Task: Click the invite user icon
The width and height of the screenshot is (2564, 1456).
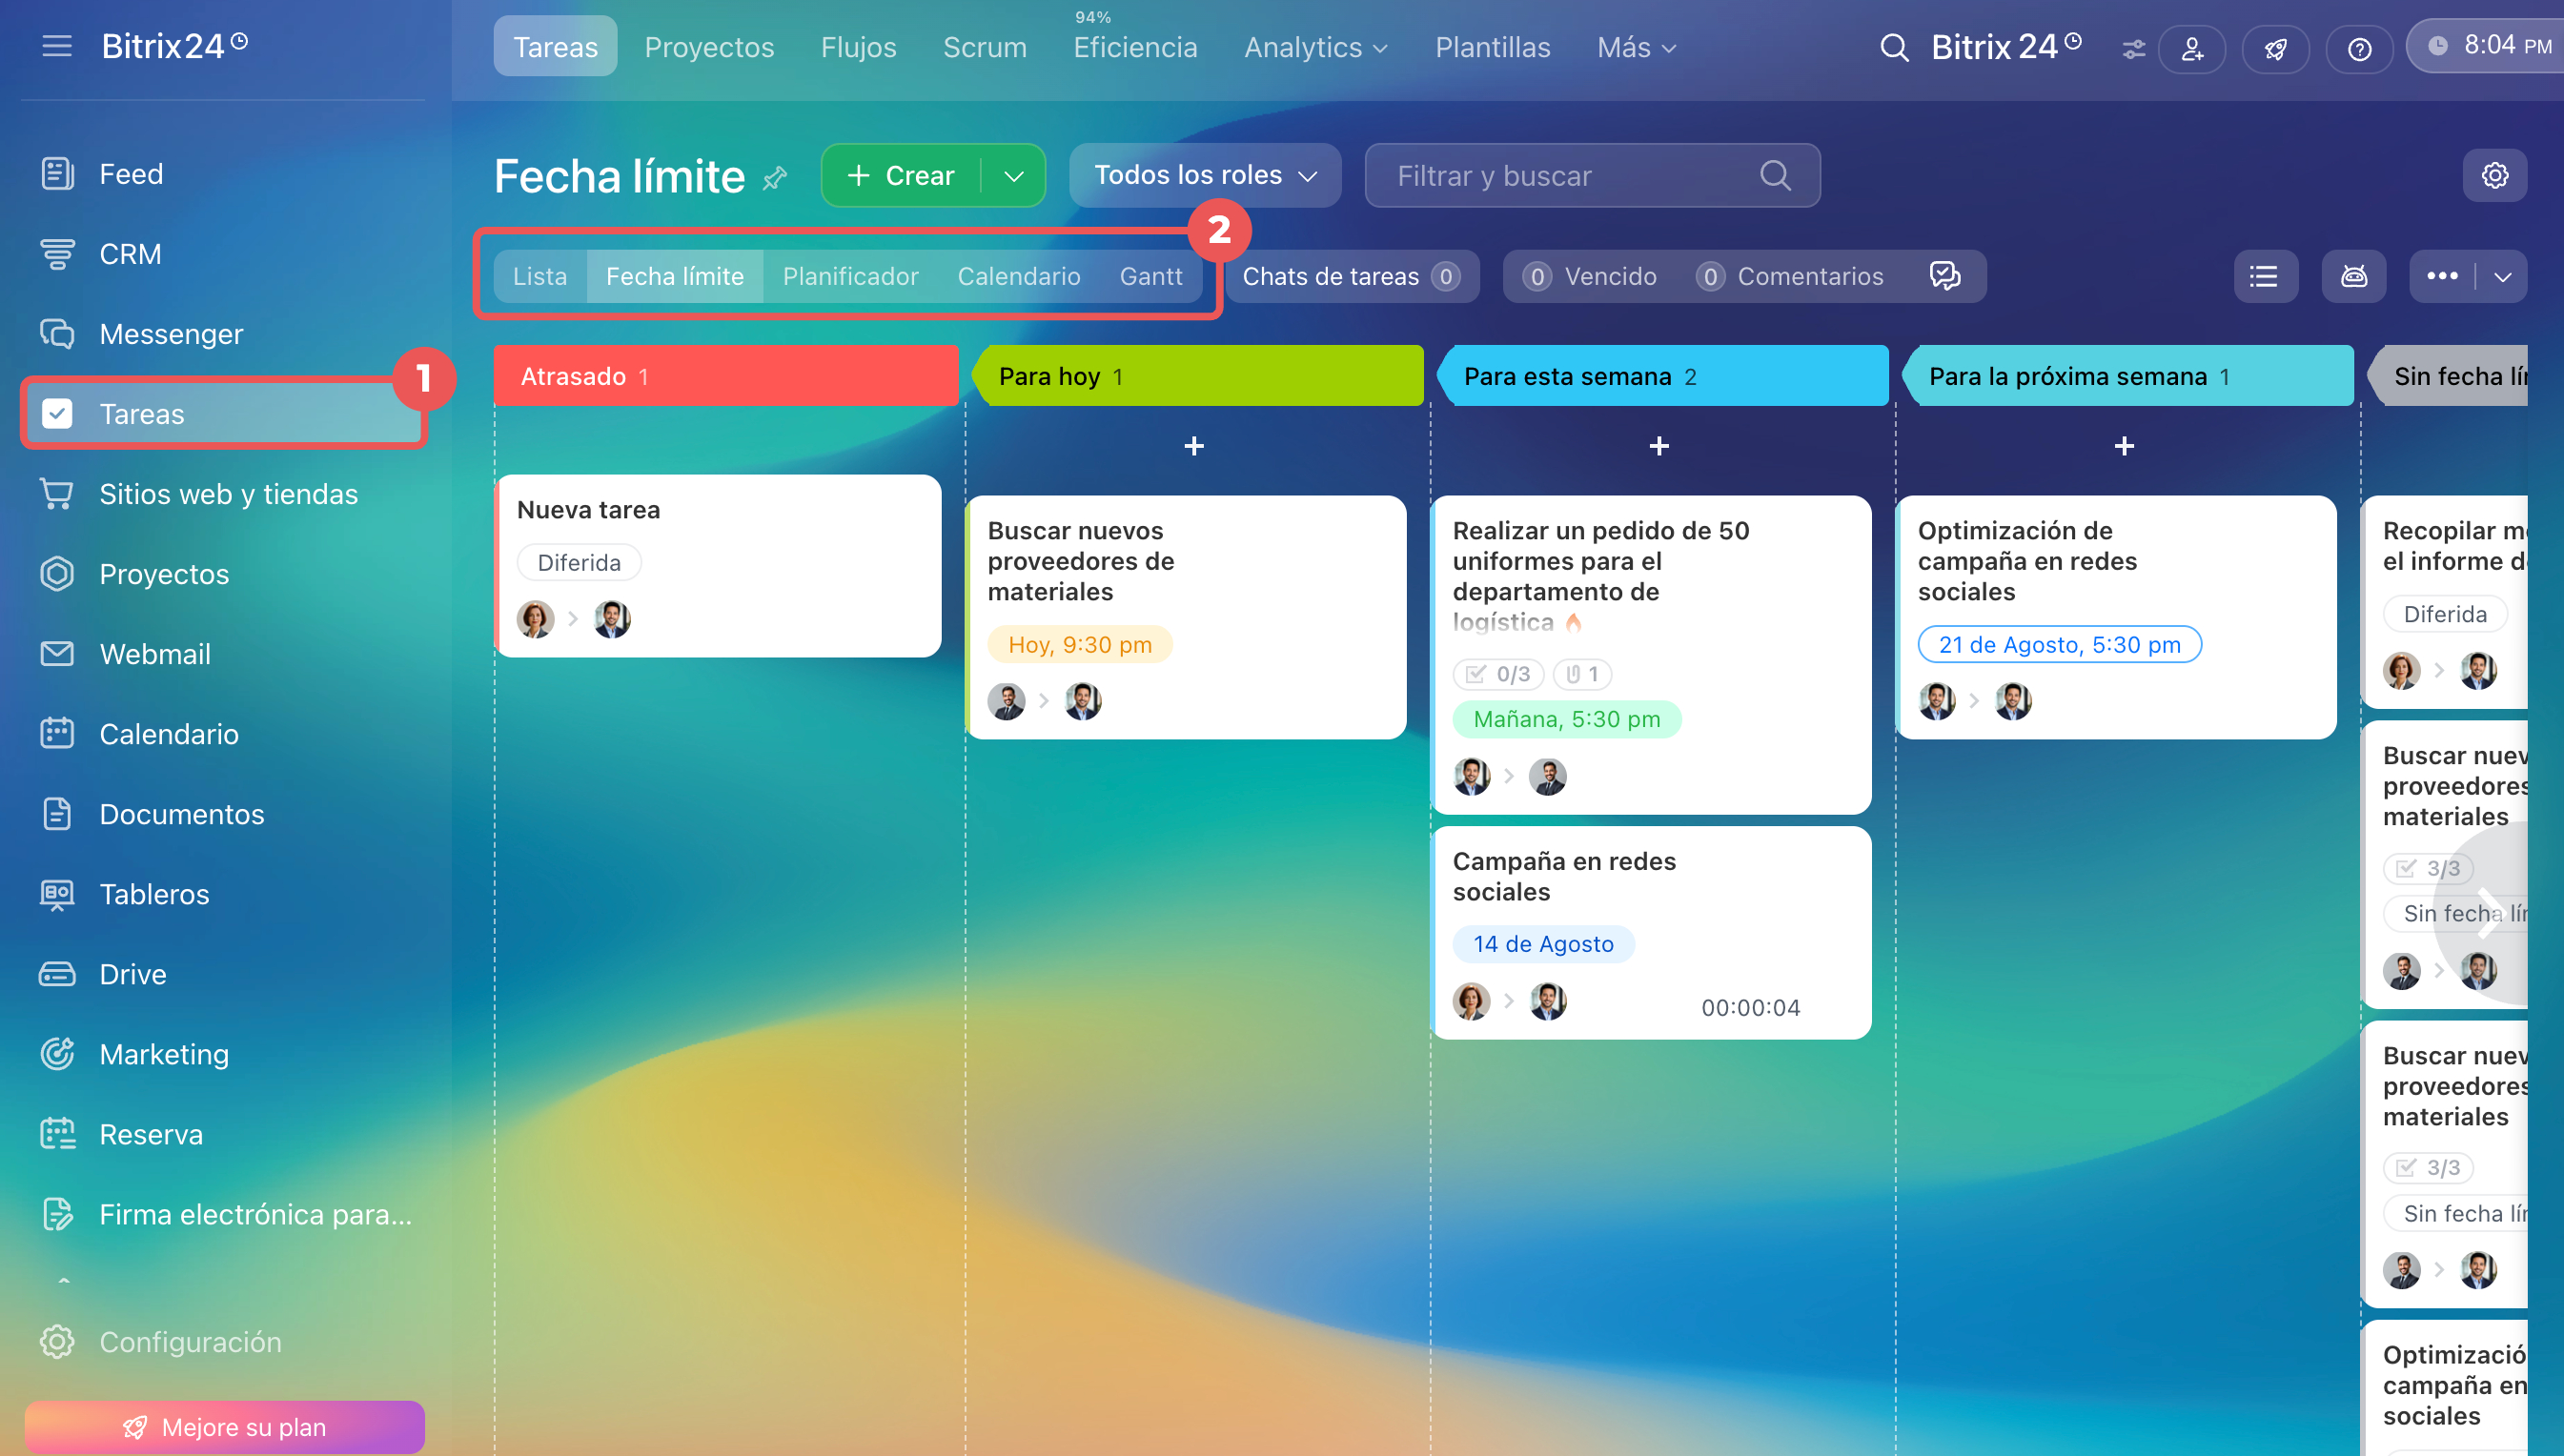Action: (x=2192, y=49)
